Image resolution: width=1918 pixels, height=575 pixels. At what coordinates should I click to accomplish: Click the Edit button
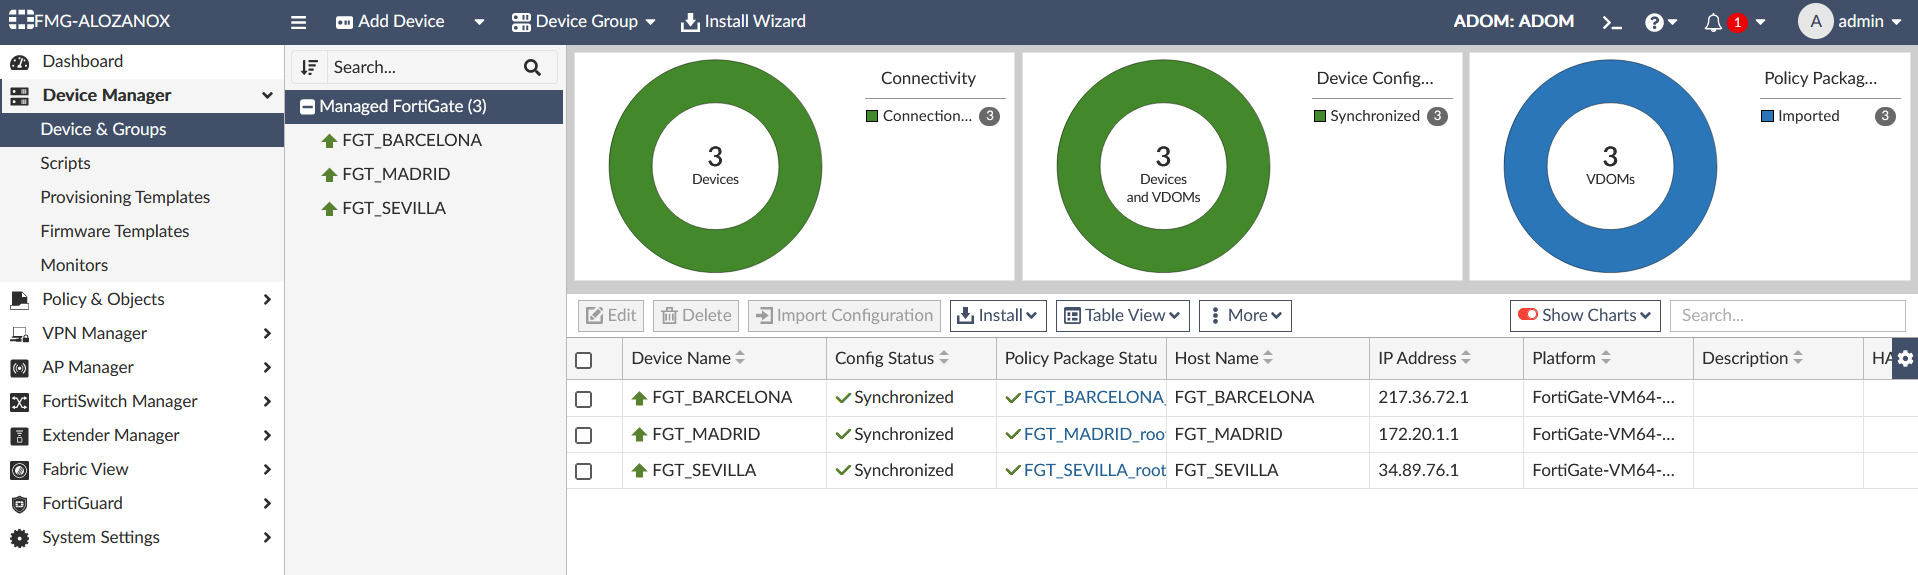point(611,316)
